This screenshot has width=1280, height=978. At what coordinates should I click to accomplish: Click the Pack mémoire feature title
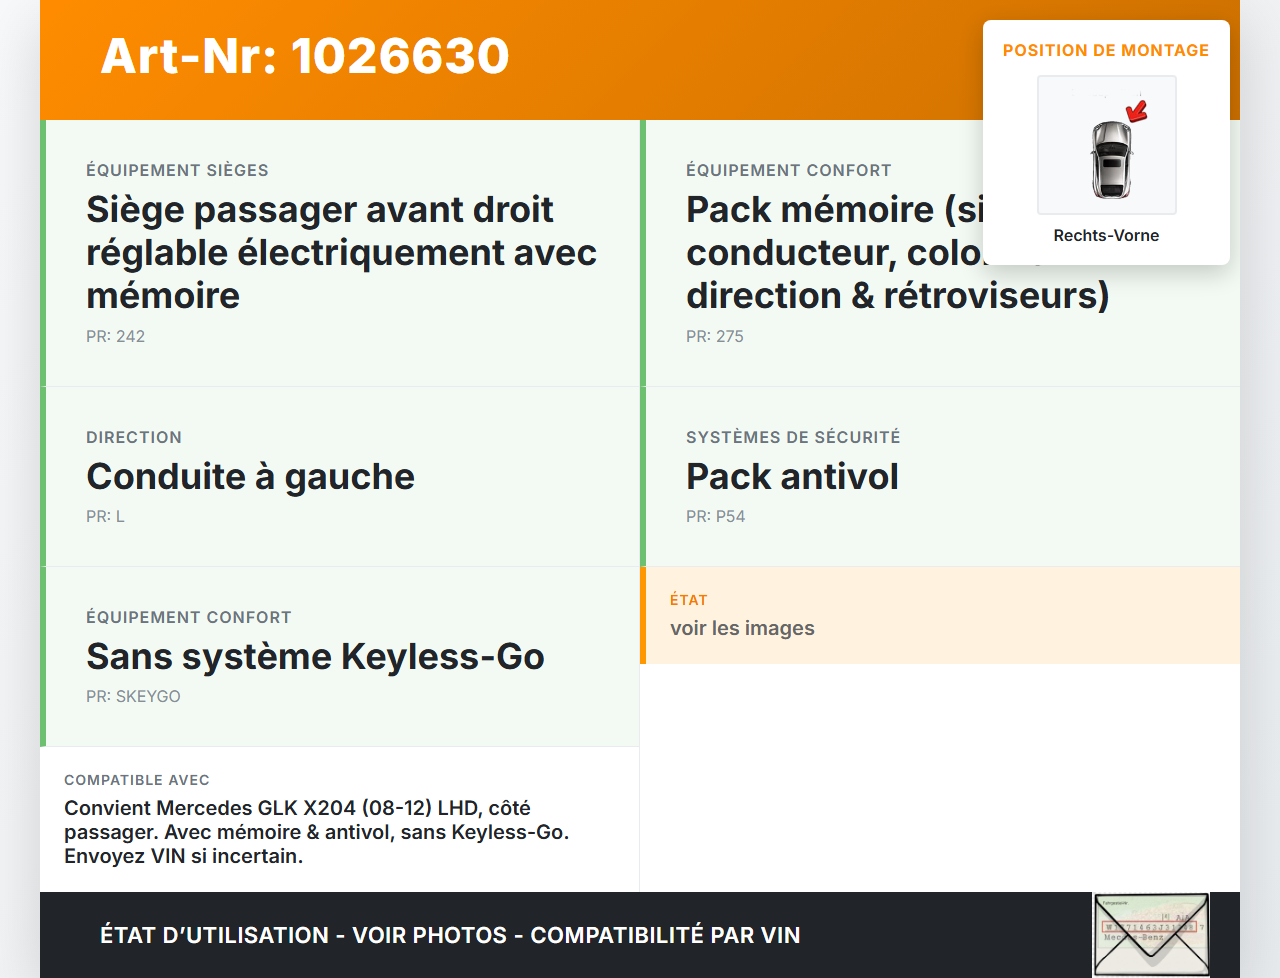coord(897,252)
